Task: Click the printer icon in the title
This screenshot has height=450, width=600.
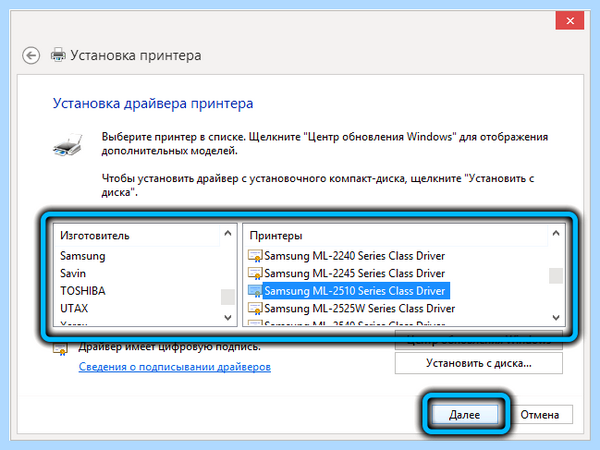Action: (x=58, y=55)
